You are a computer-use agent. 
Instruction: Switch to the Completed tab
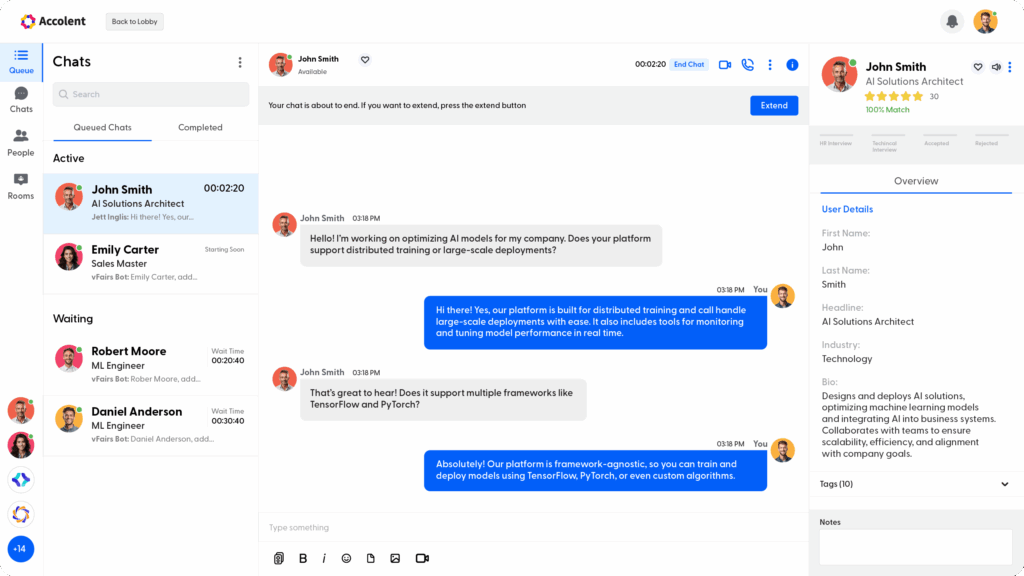[200, 127]
